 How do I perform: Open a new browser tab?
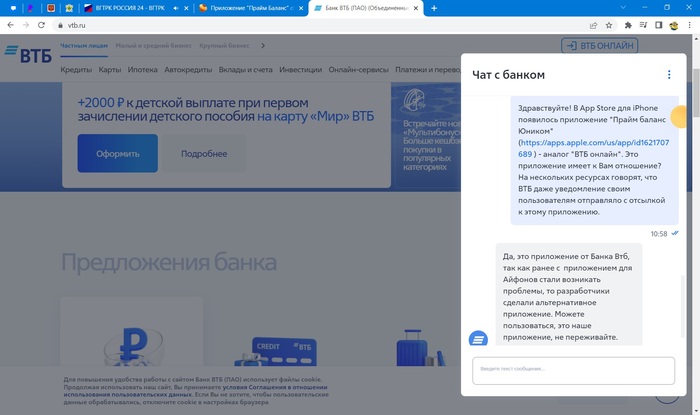[x=434, y=8]
